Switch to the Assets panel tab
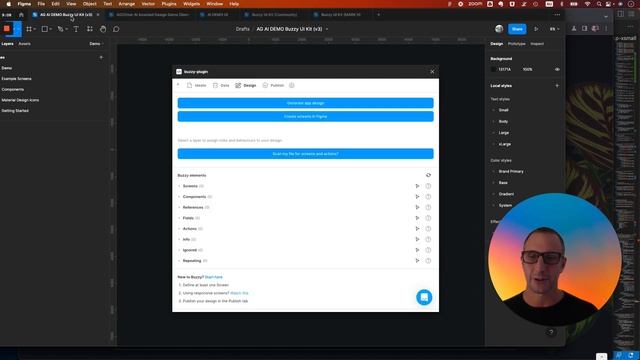The image size is (640, 360). point(24,44)
